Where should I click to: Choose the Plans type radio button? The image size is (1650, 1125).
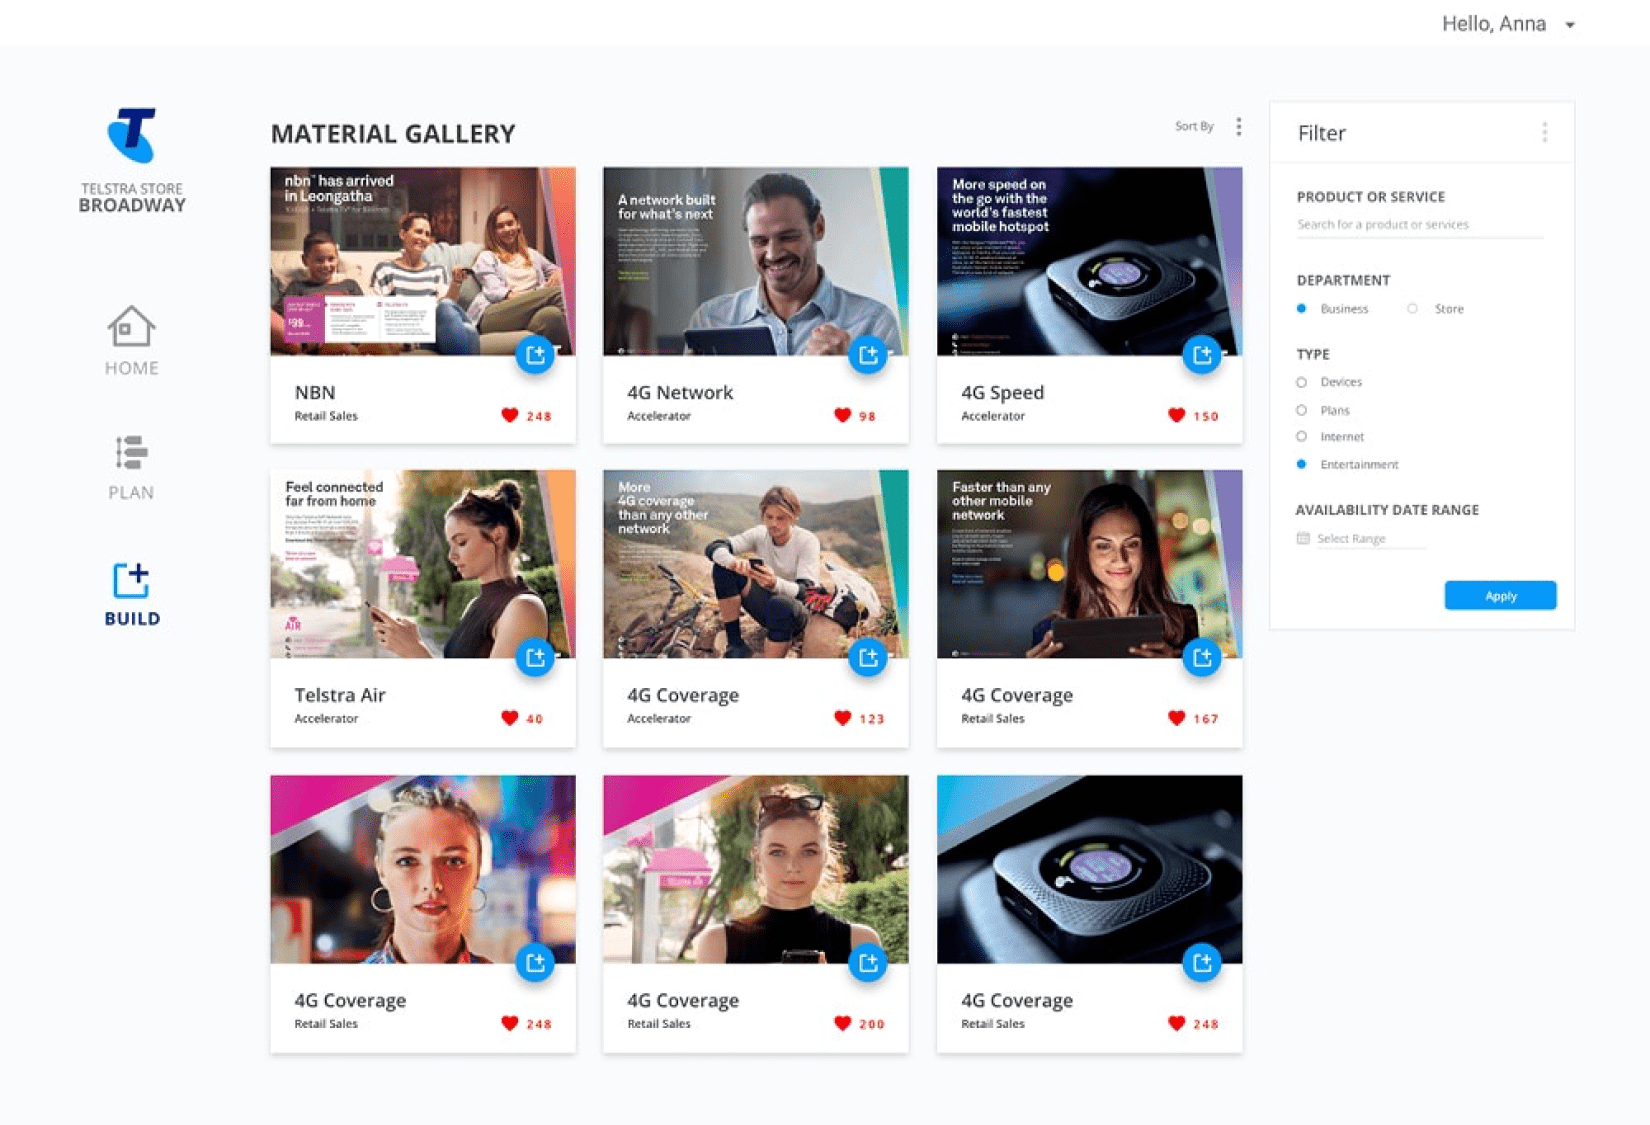[x=1302, y=410]
